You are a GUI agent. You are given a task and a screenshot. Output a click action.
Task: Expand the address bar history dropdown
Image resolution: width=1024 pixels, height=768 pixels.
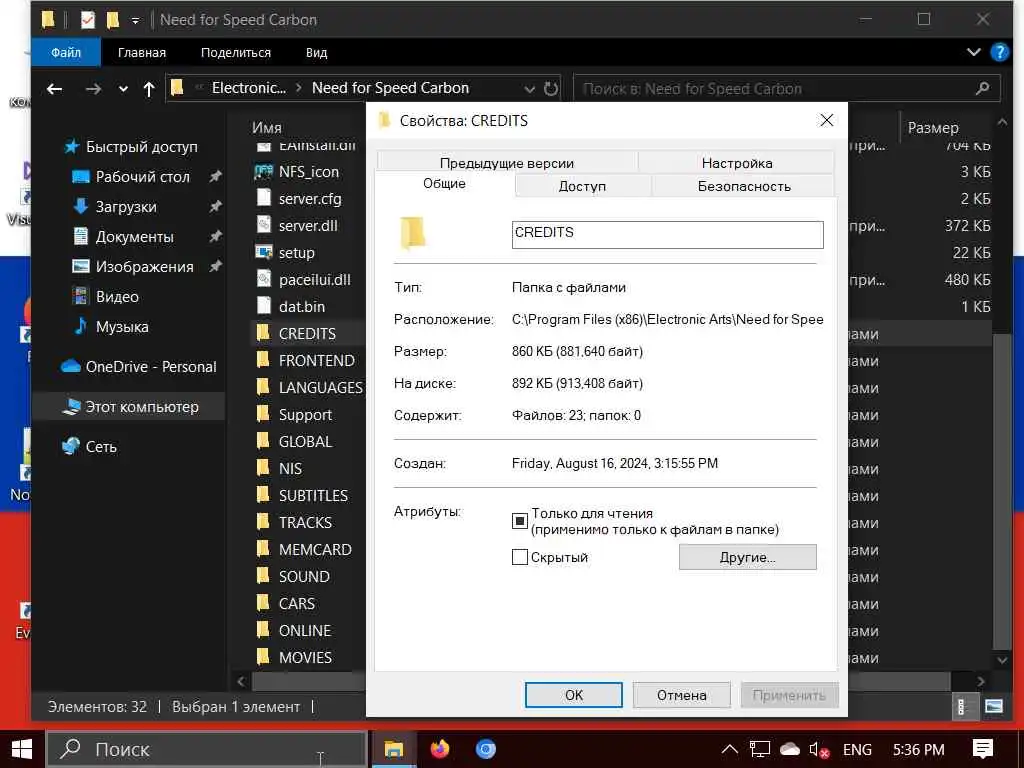(530, 89)
